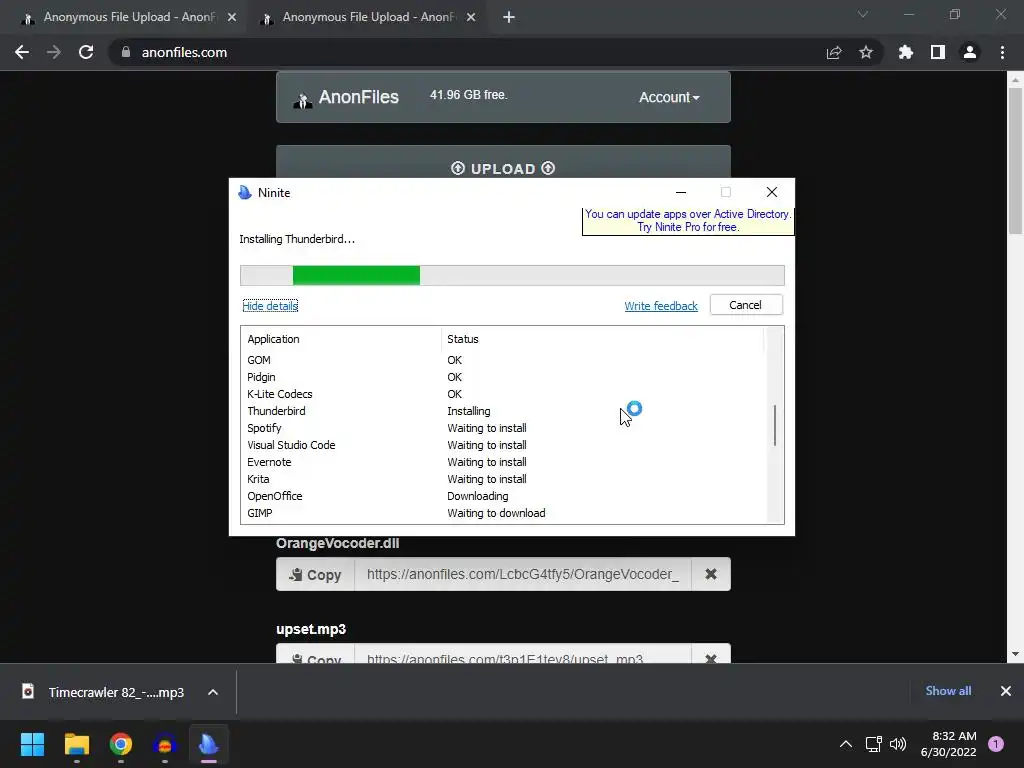This screenshot has width=1024, height=768.
Task: Toggle the Chrome side panel icon
Action: click(x=938, y=52)
